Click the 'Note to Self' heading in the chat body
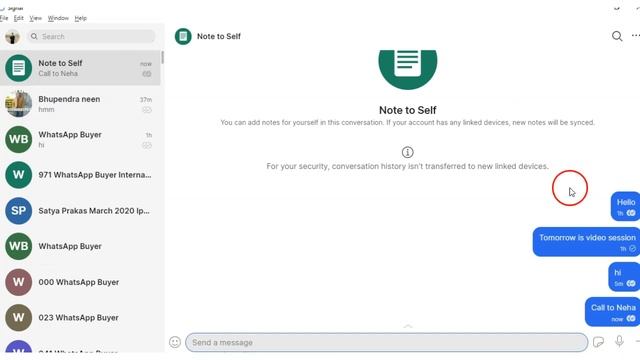The image size is (640, 360). point(407,110)
